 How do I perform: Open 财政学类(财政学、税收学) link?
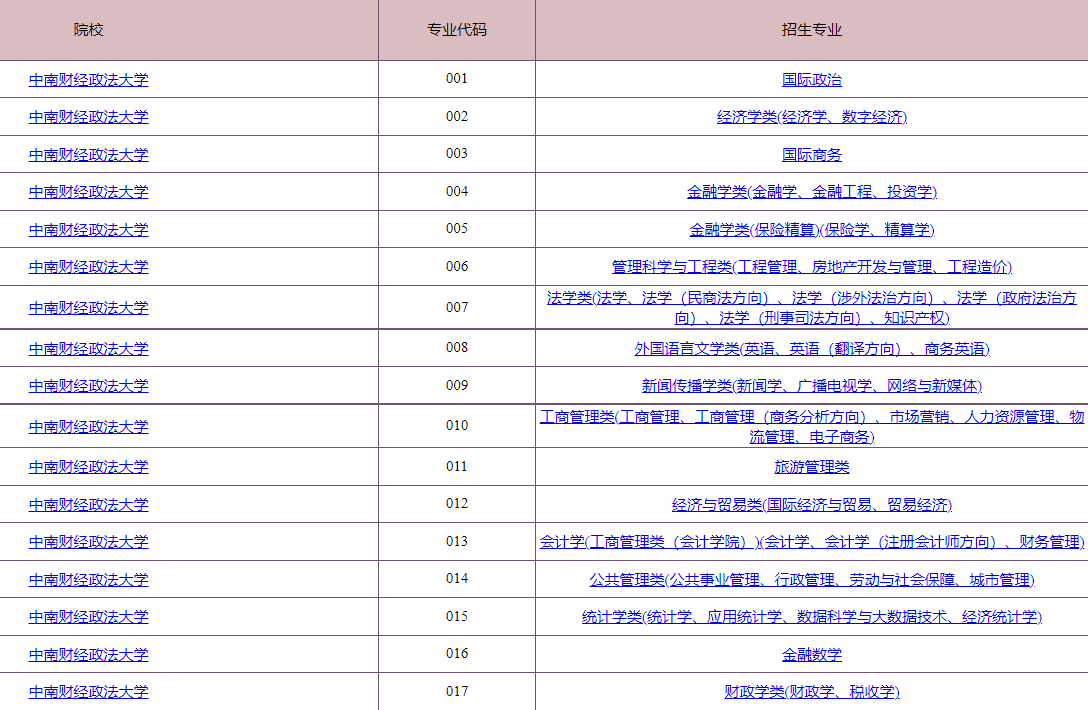[811, 692]
